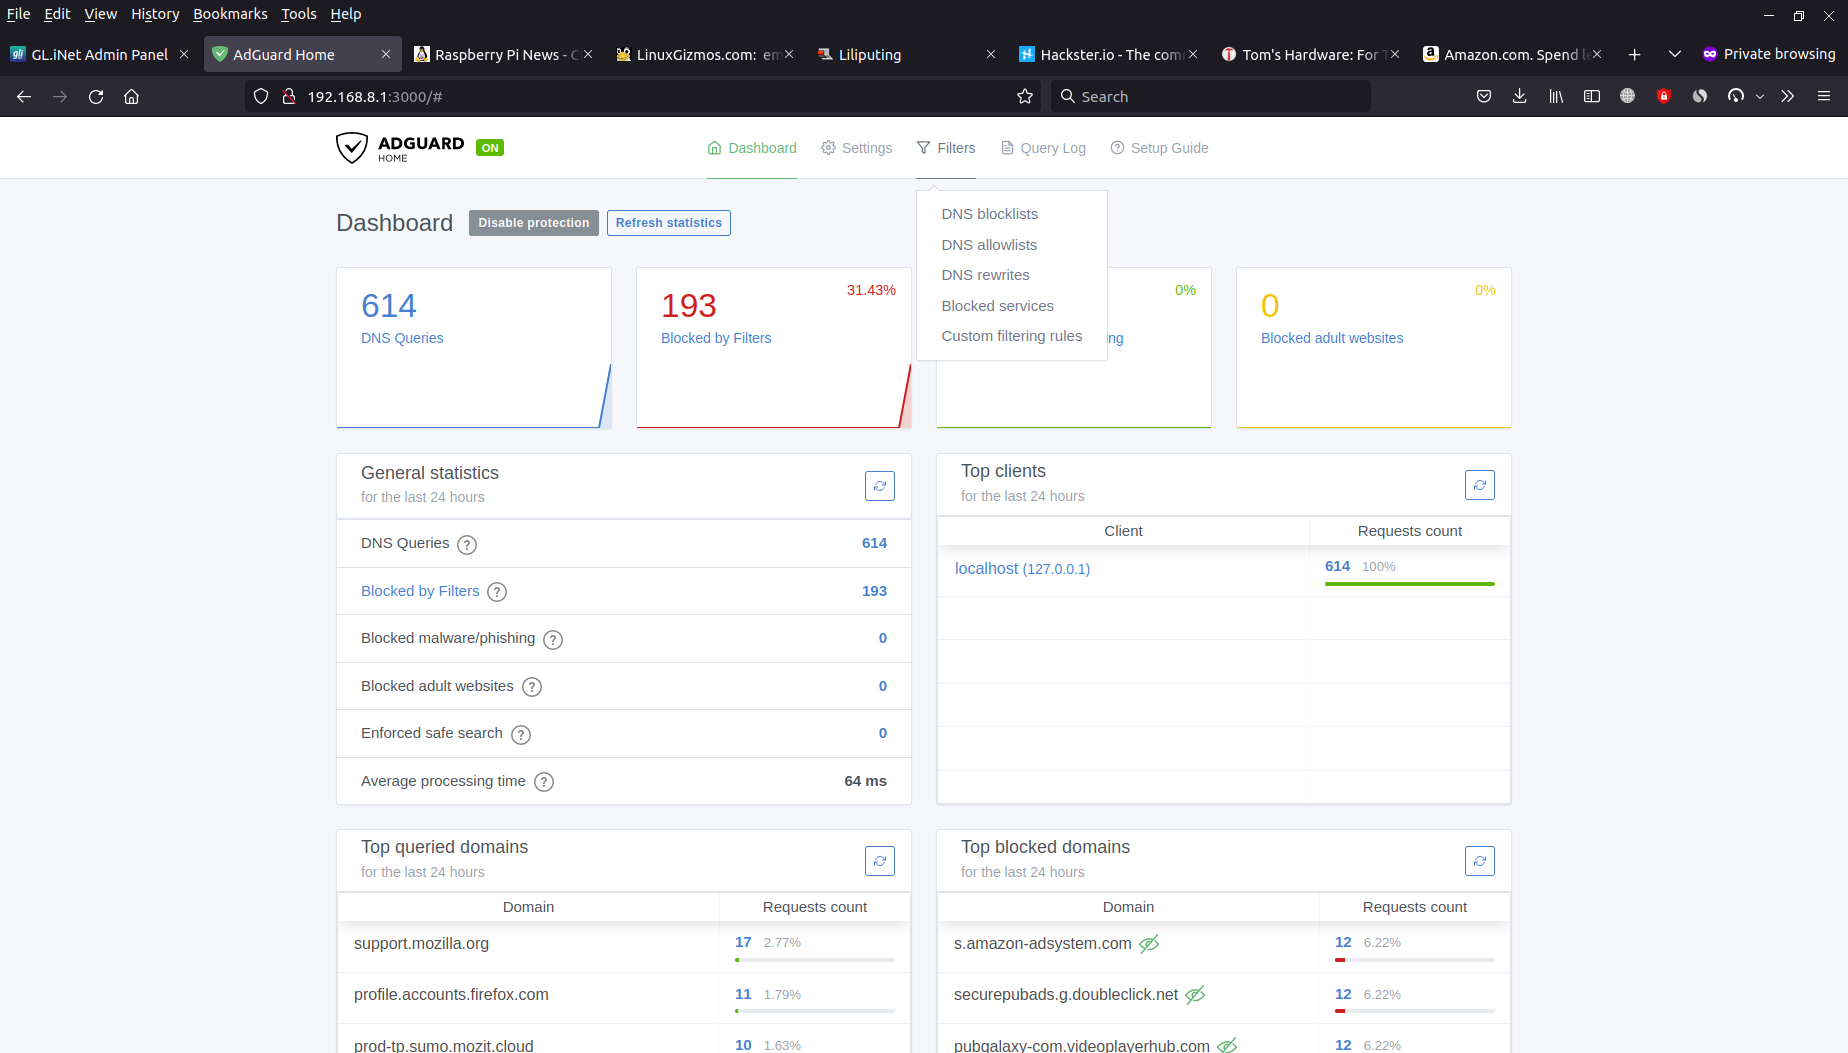Unblock securepubads.g.doubleclick.net via eye icon
The image size is (1848, 1053).
click(1195, 995)
